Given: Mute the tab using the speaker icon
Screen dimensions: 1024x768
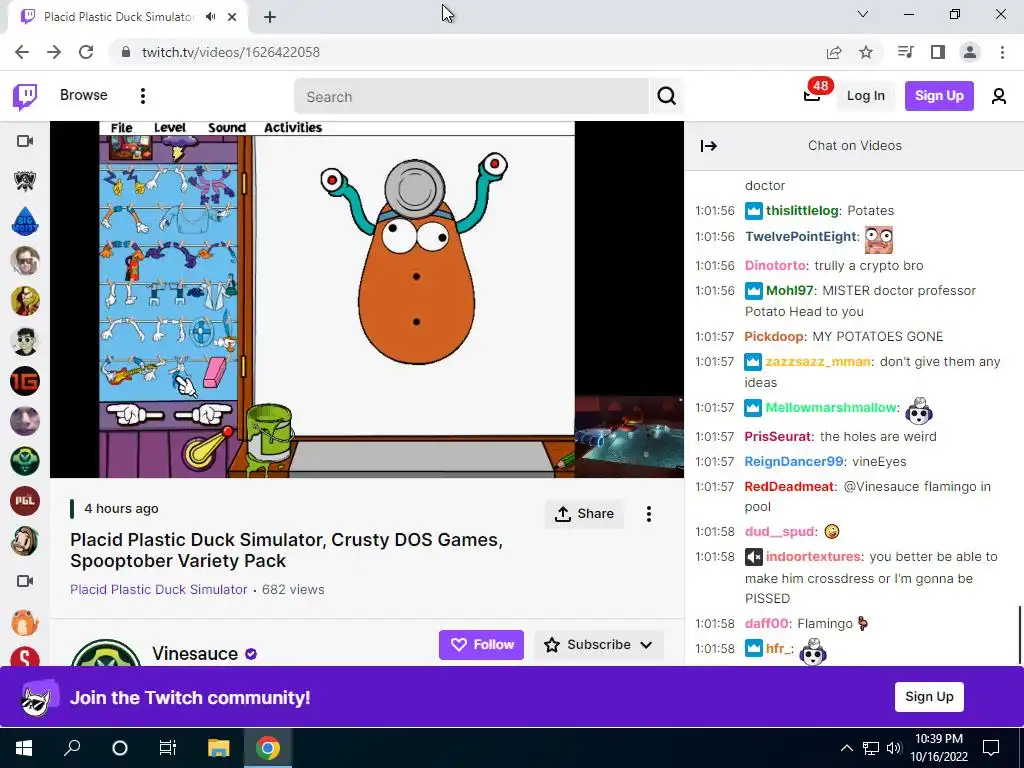Looking at the screenshot, I should tap(210, 17).
